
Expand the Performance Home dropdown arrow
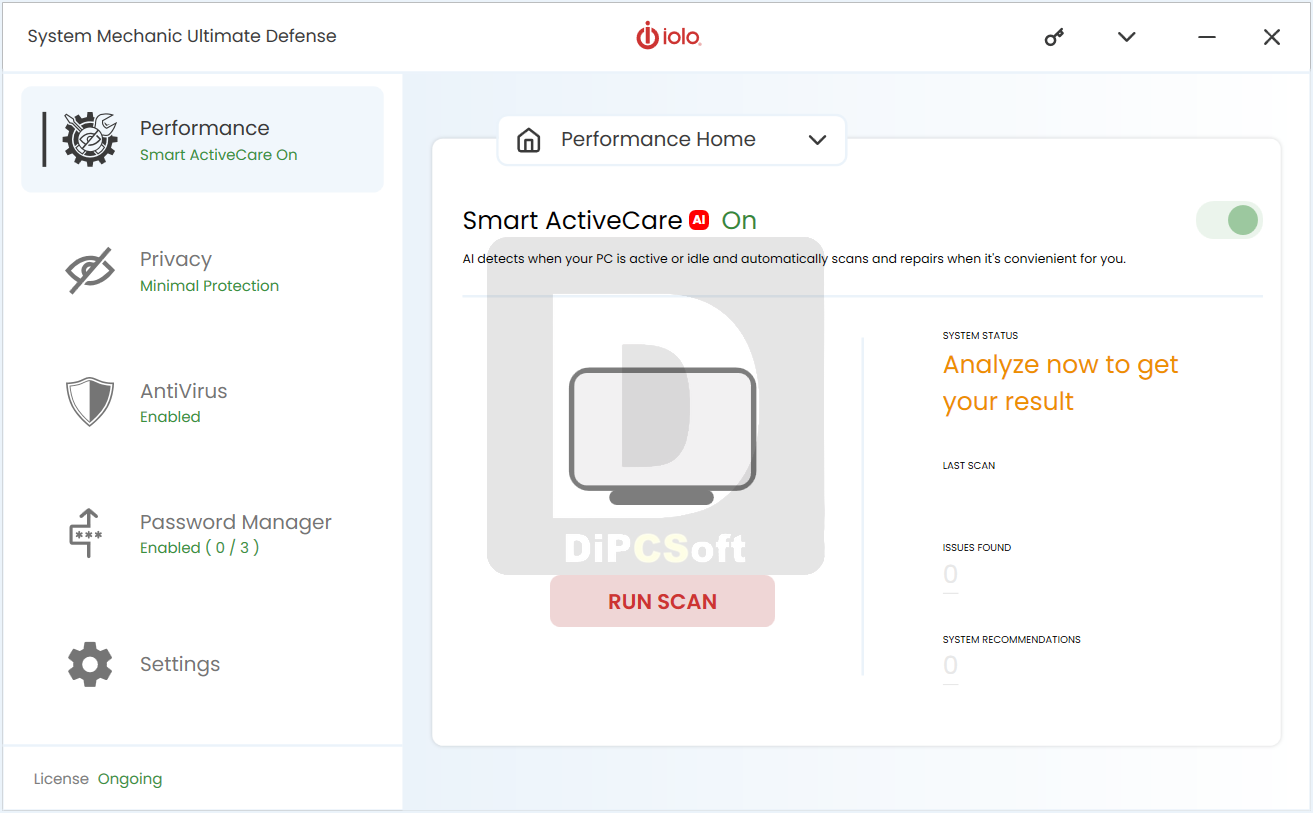pos(817,140)
